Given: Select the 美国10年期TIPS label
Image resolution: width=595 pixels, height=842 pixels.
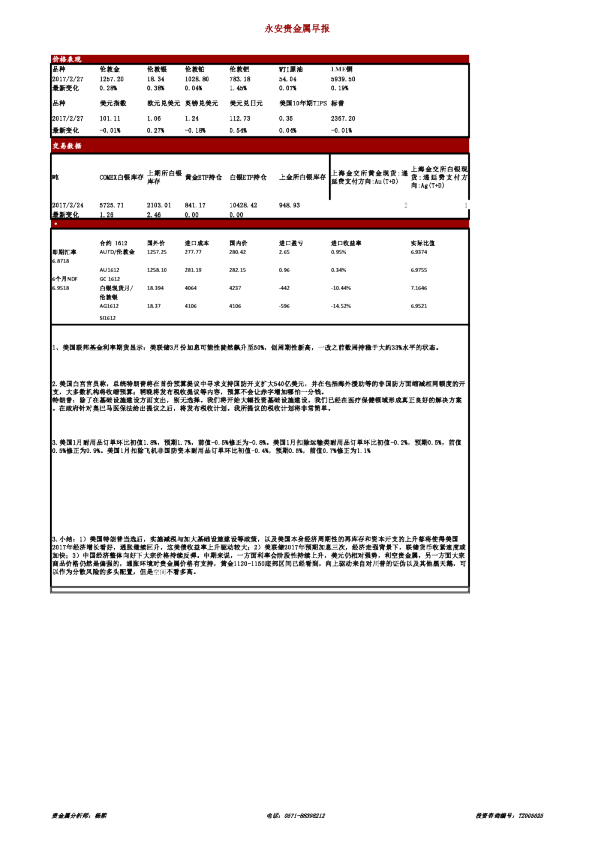Looking at the screenshot, I should pyautogui.click(x=303, y=103).
